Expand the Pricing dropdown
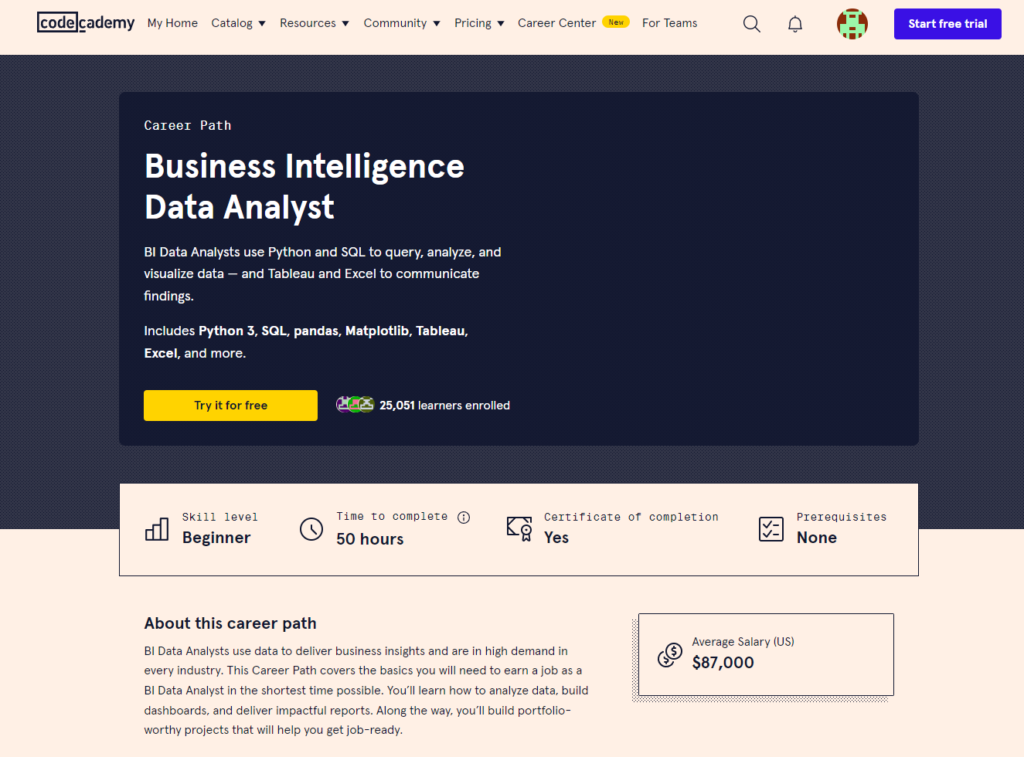Screen dimensions: 1024x757 point(479,23)
